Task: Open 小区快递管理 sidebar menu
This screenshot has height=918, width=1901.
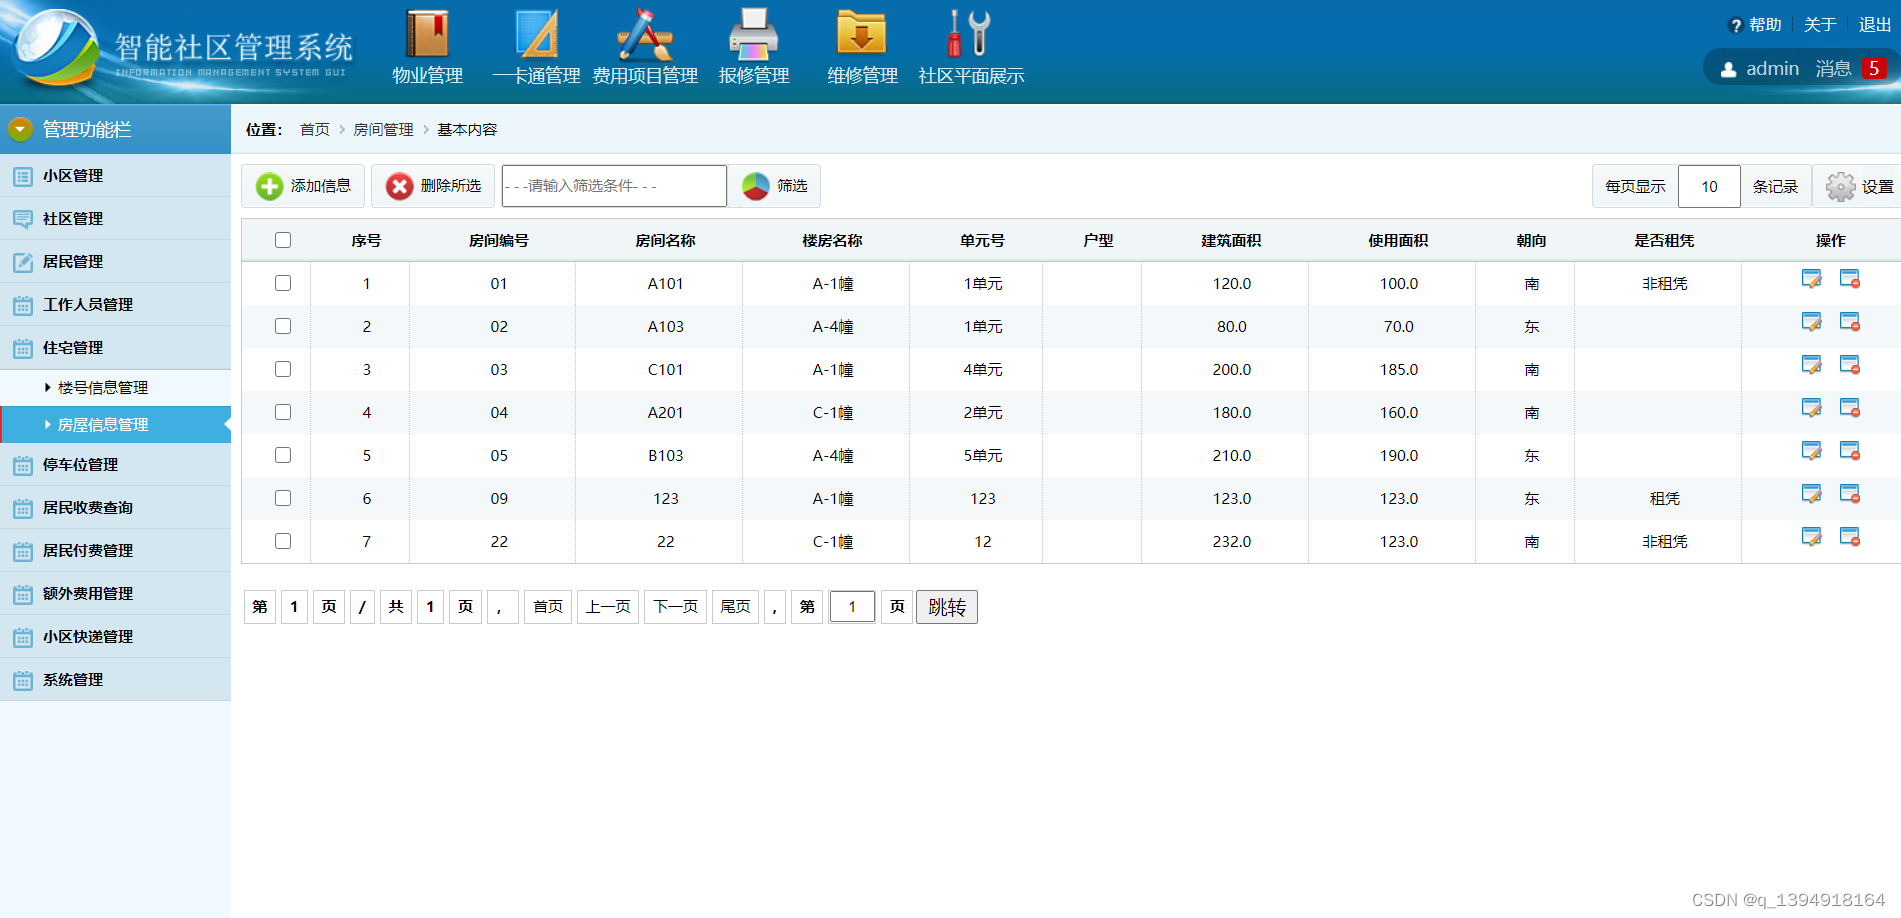Action: click(115, 637)
